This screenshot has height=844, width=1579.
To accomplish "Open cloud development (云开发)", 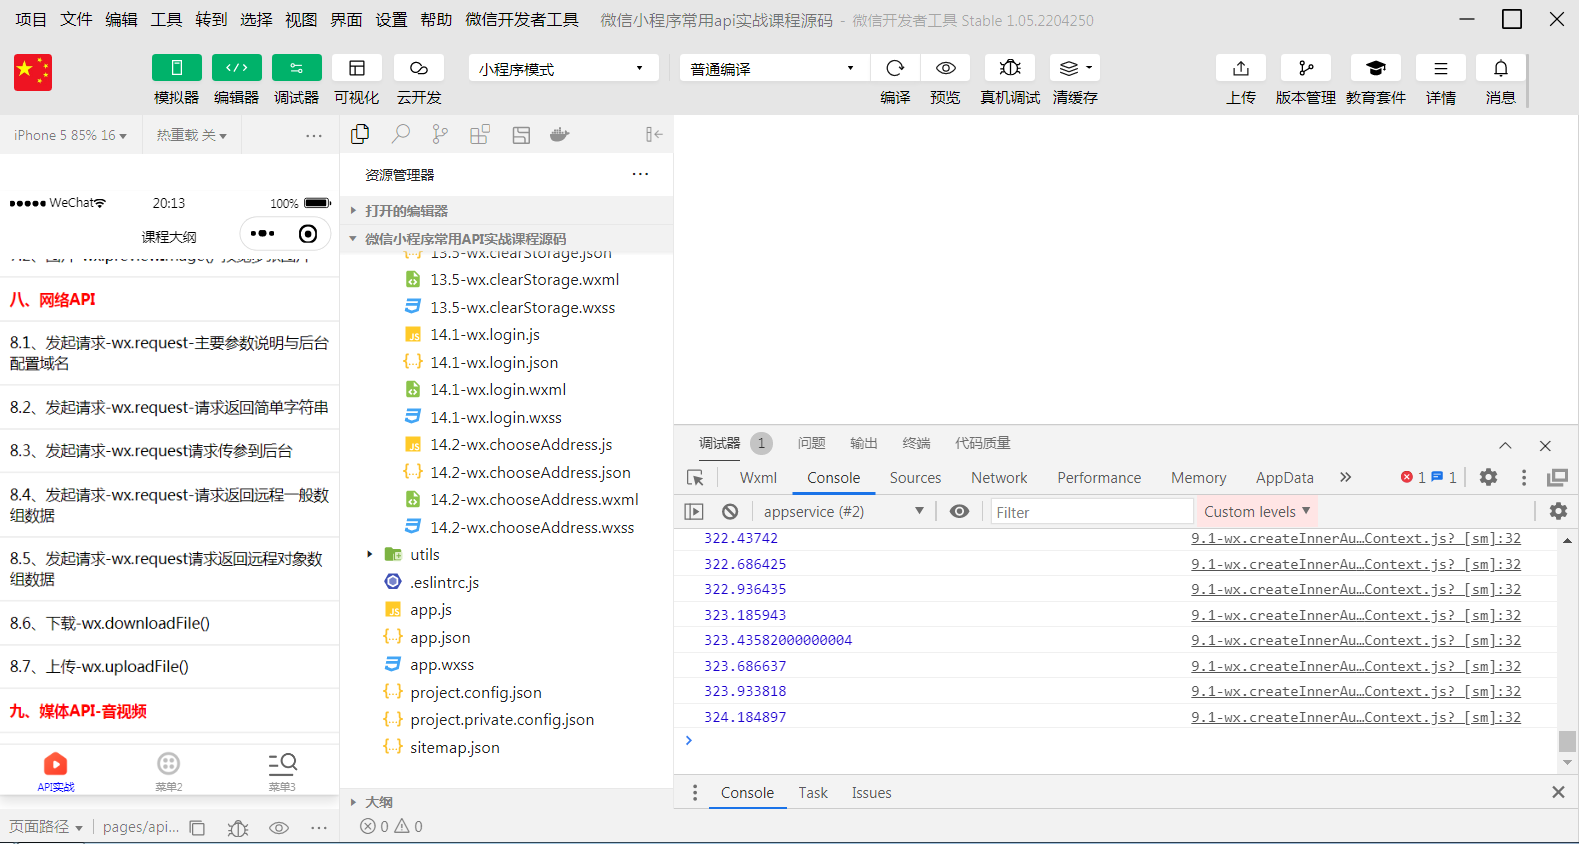I will tap(419, 68).
